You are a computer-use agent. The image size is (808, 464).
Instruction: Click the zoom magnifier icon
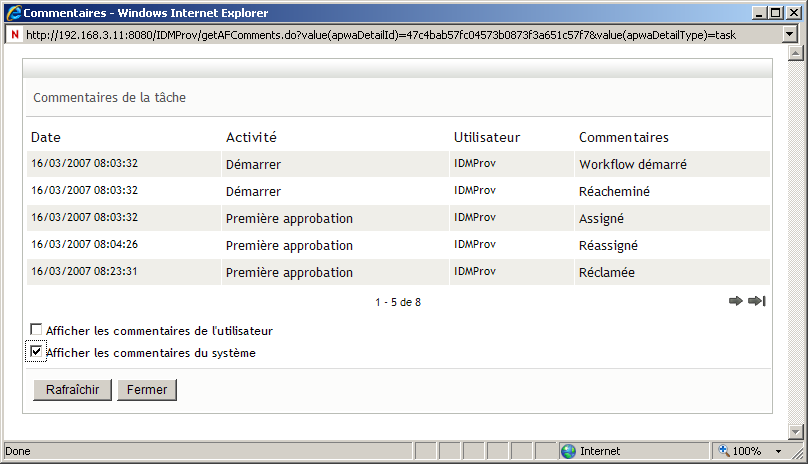(x=723, y=451)
